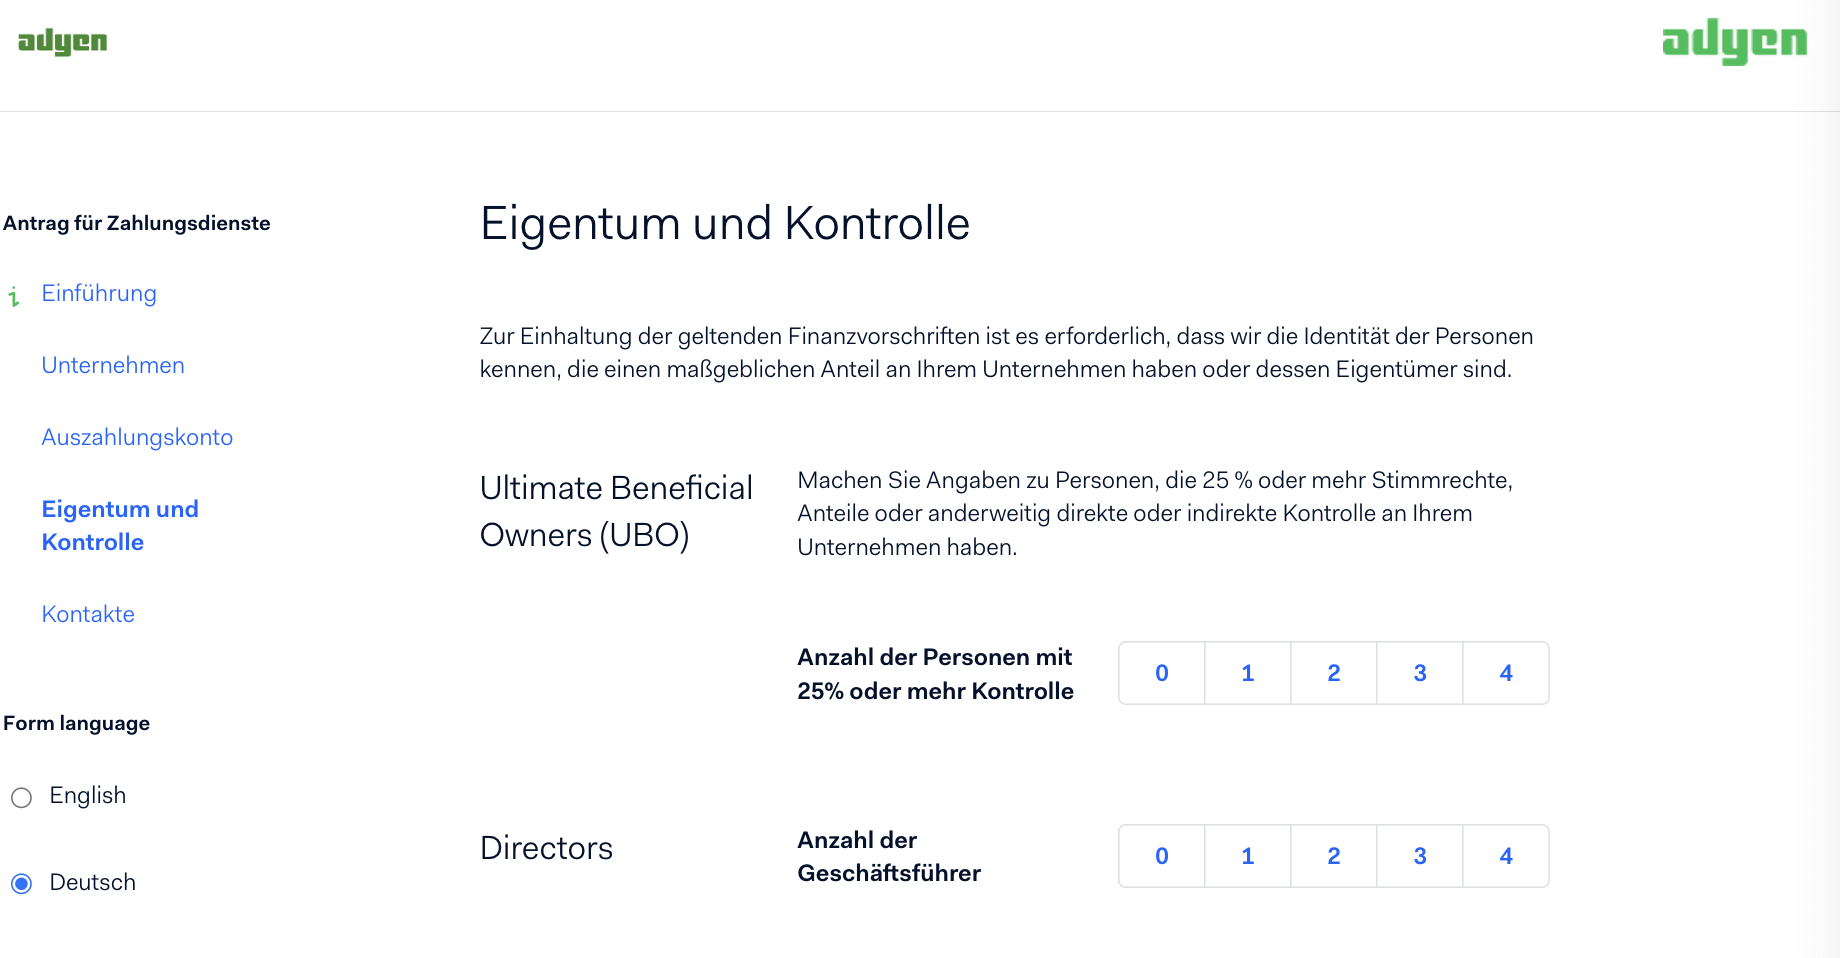The image size is (1840, 958).
Task: Click the large Adyen logo at top right
Action: [1734, 41]
